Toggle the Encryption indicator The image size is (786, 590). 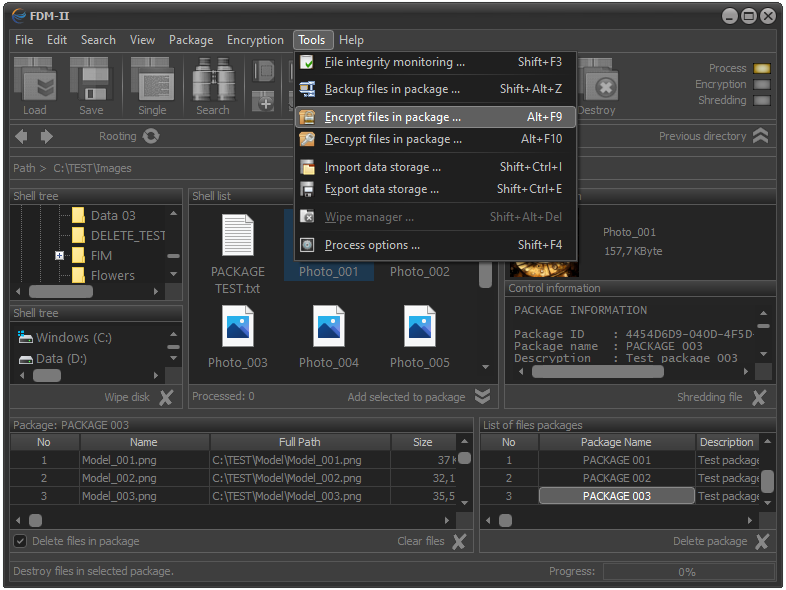point(761,84)
